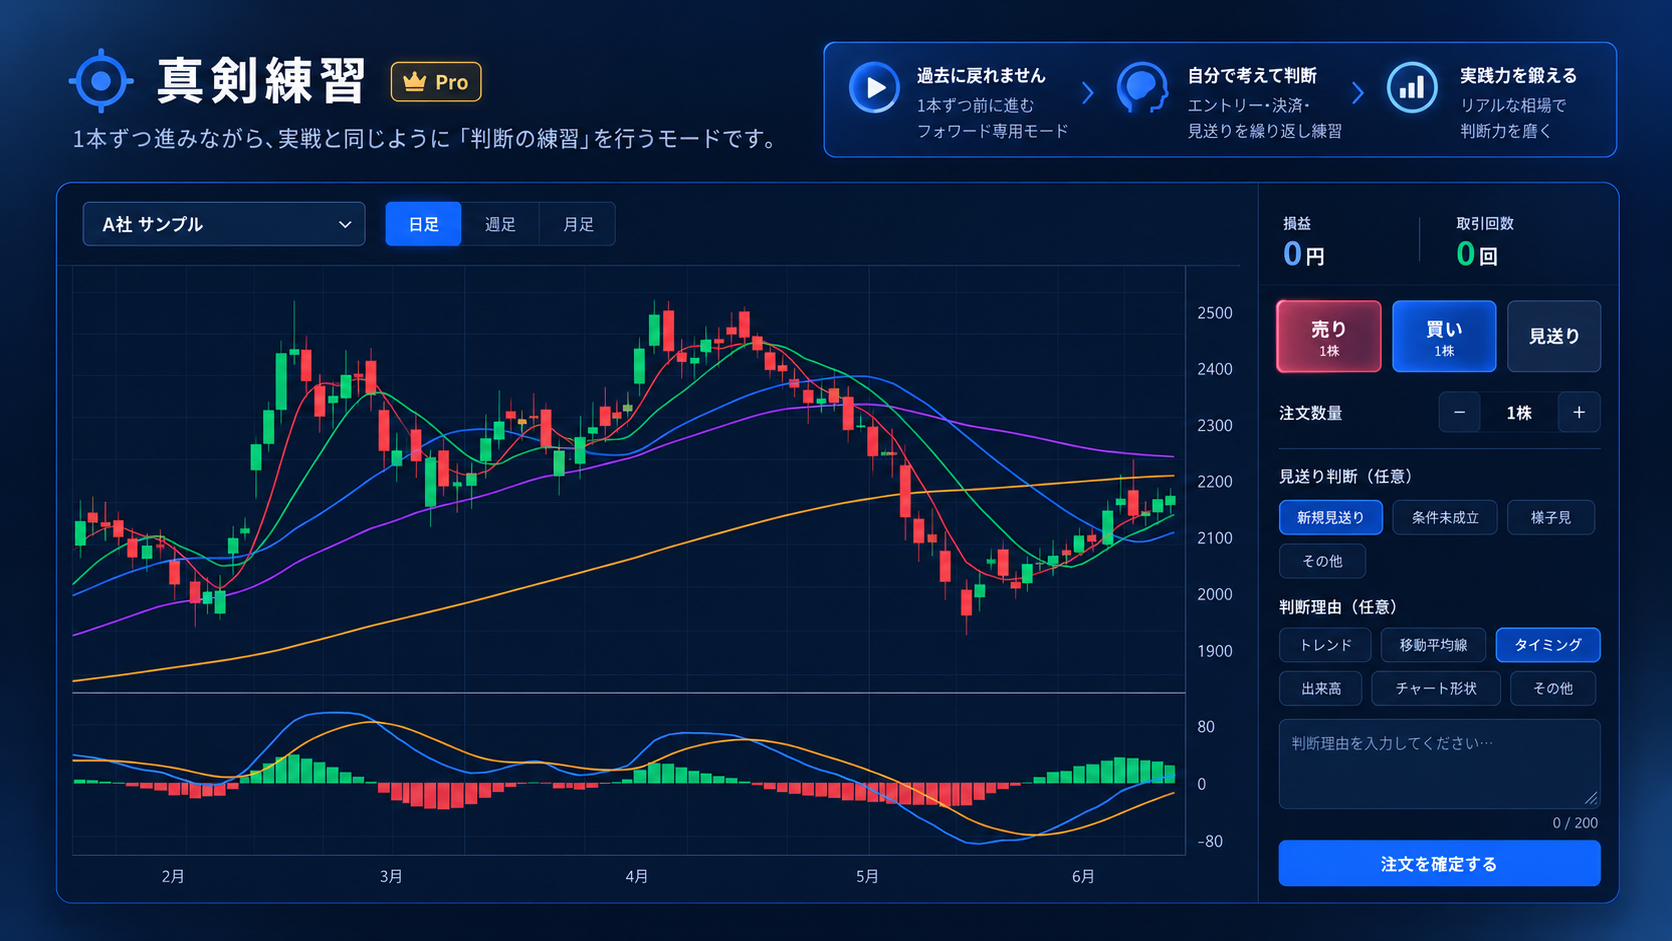Toggle その他 chip under 判断理由

point(1553,688)
